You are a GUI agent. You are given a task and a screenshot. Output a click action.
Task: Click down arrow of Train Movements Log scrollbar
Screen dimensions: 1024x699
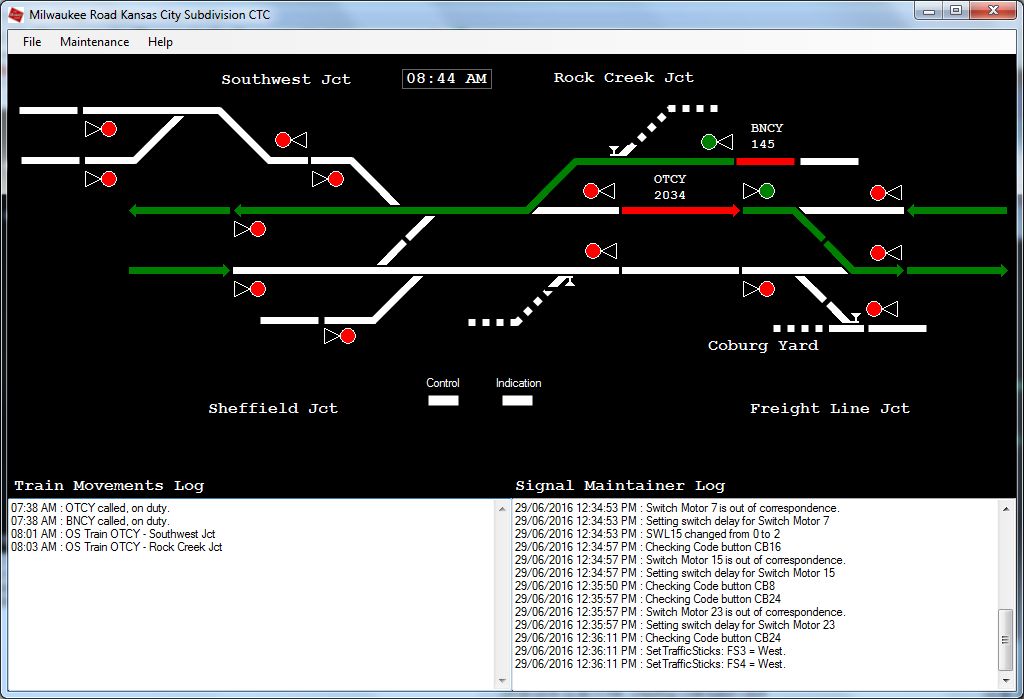502,681
